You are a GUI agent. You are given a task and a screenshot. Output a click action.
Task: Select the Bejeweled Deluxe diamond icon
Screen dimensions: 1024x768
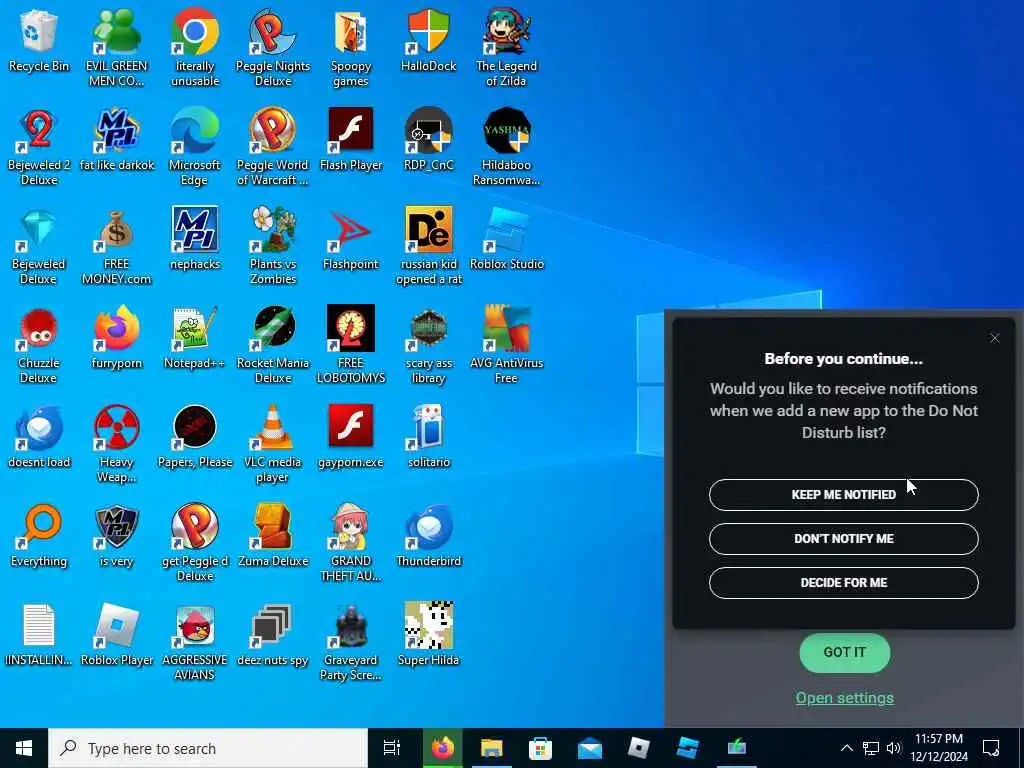pyautogui.click(x=39, y=229)
